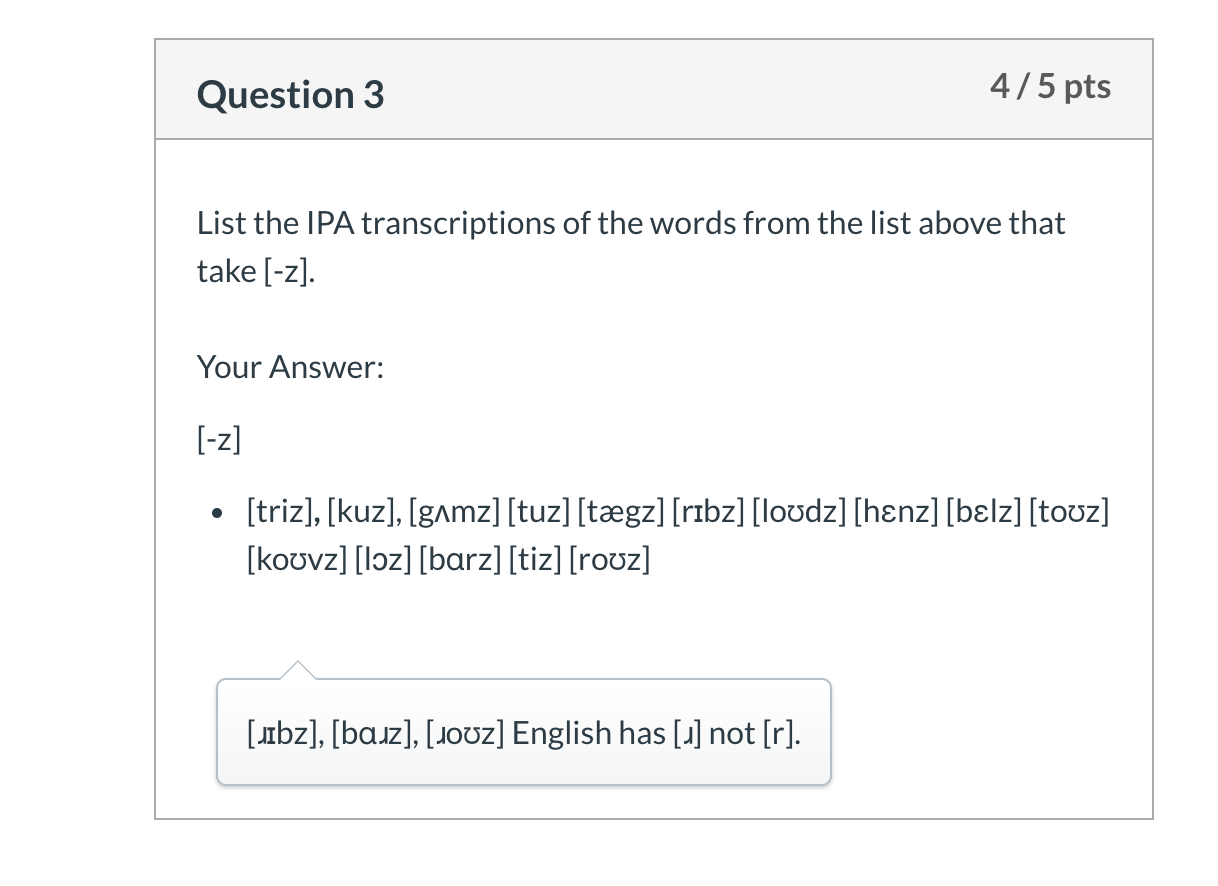
Task: Select the [bɛlz] transcription
Action: coord(982,513)
